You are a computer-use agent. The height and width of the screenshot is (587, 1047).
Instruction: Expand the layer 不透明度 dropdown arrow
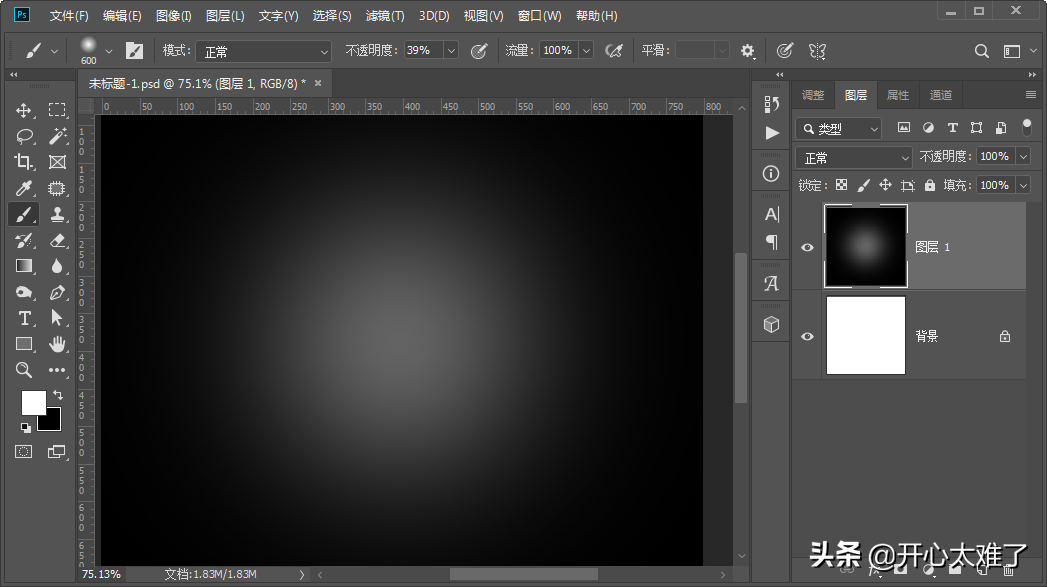click(1022, 157)
